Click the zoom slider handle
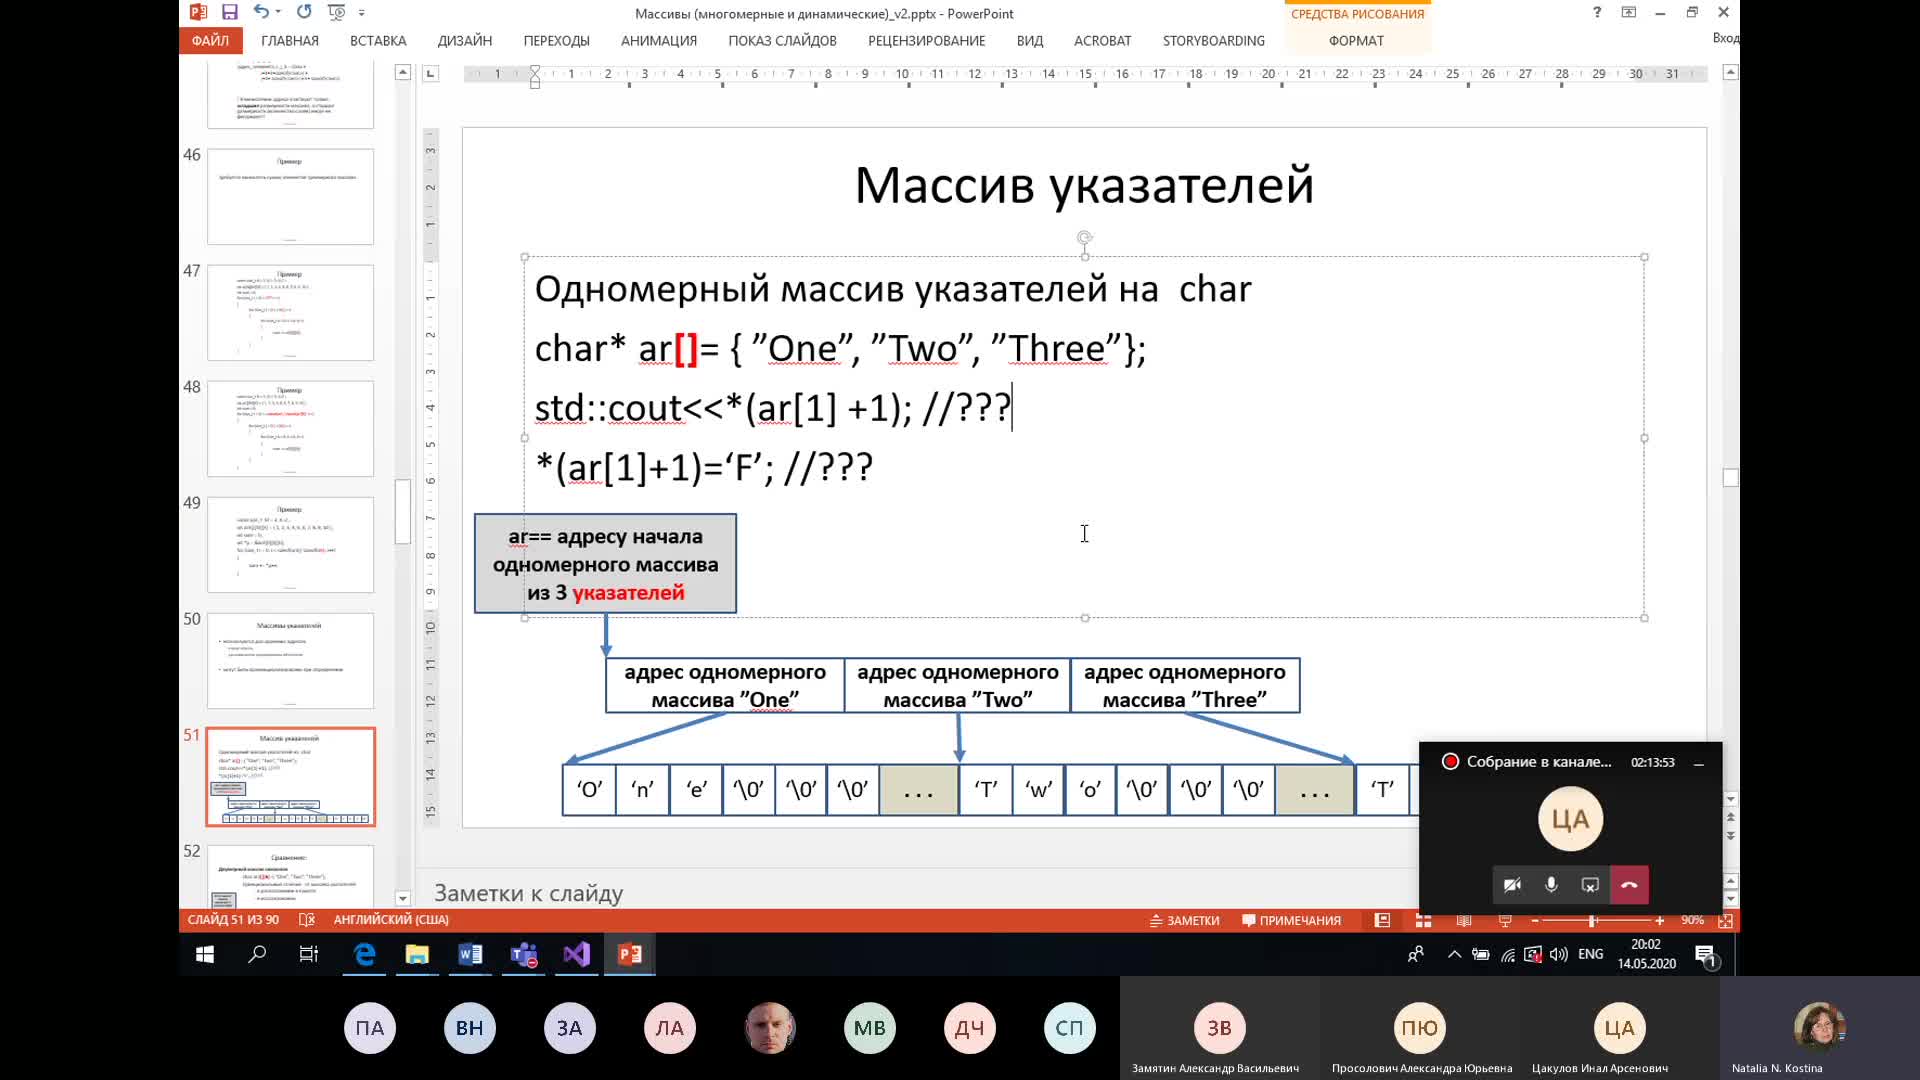The height and width of the screenshot is (1080, 1920). tap(1592, 920)
